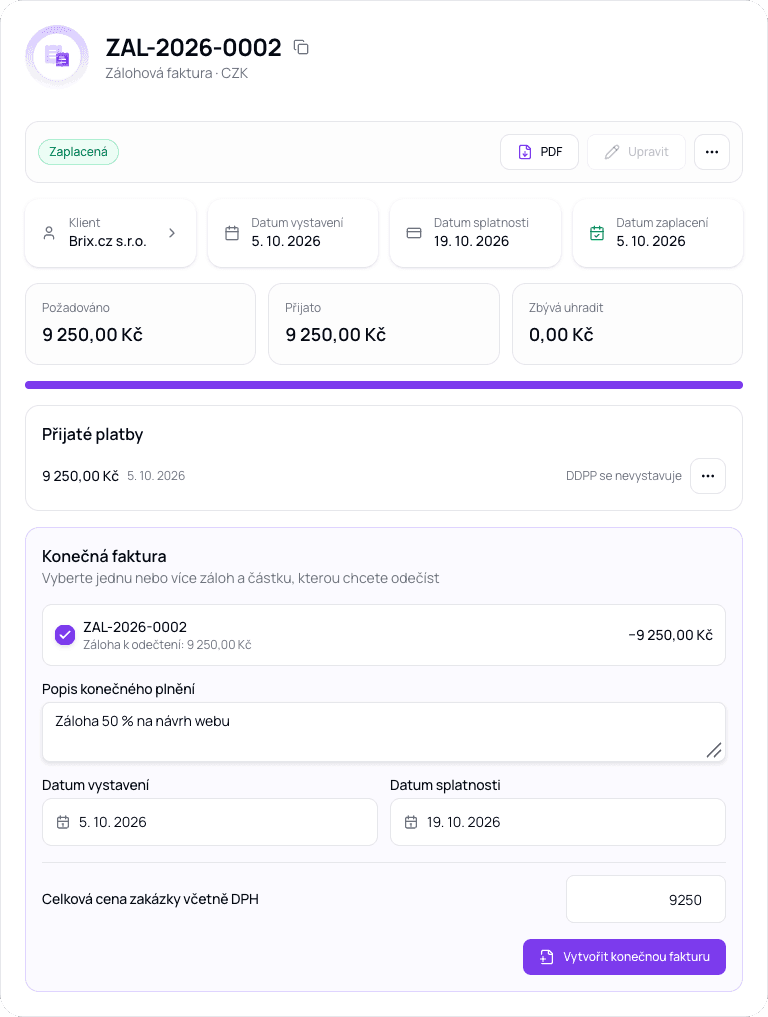Open the Datum splatnosti date picker field

point(557,822)
